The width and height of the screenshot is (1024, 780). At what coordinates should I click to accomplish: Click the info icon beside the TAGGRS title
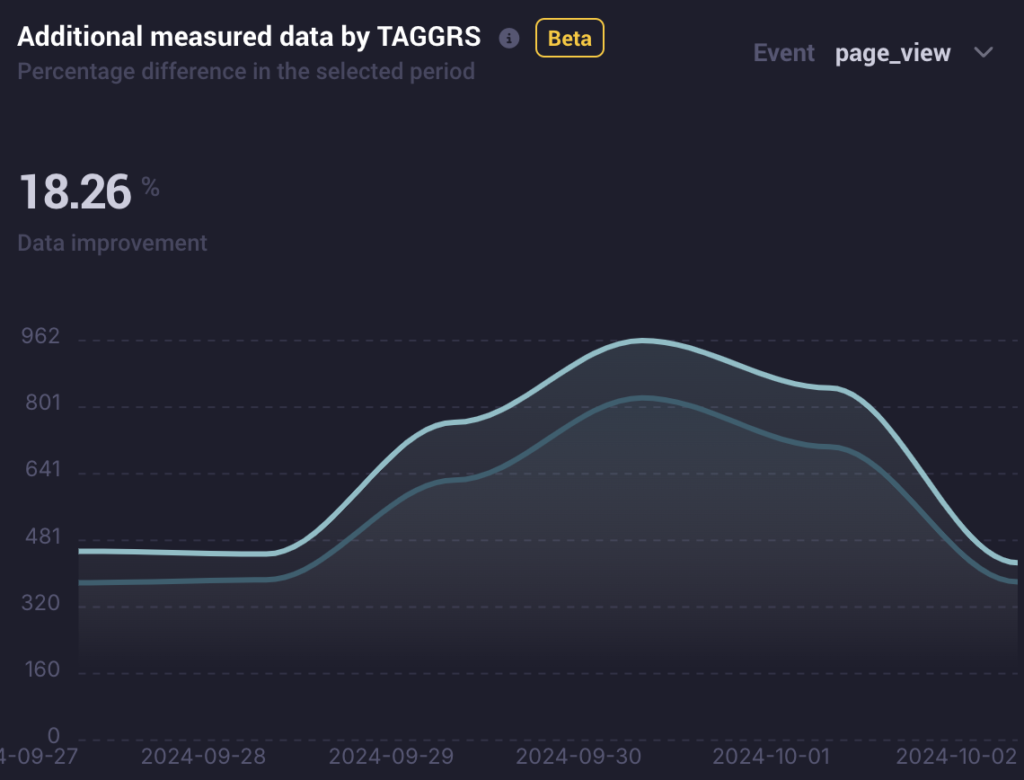tap(509, 38)
